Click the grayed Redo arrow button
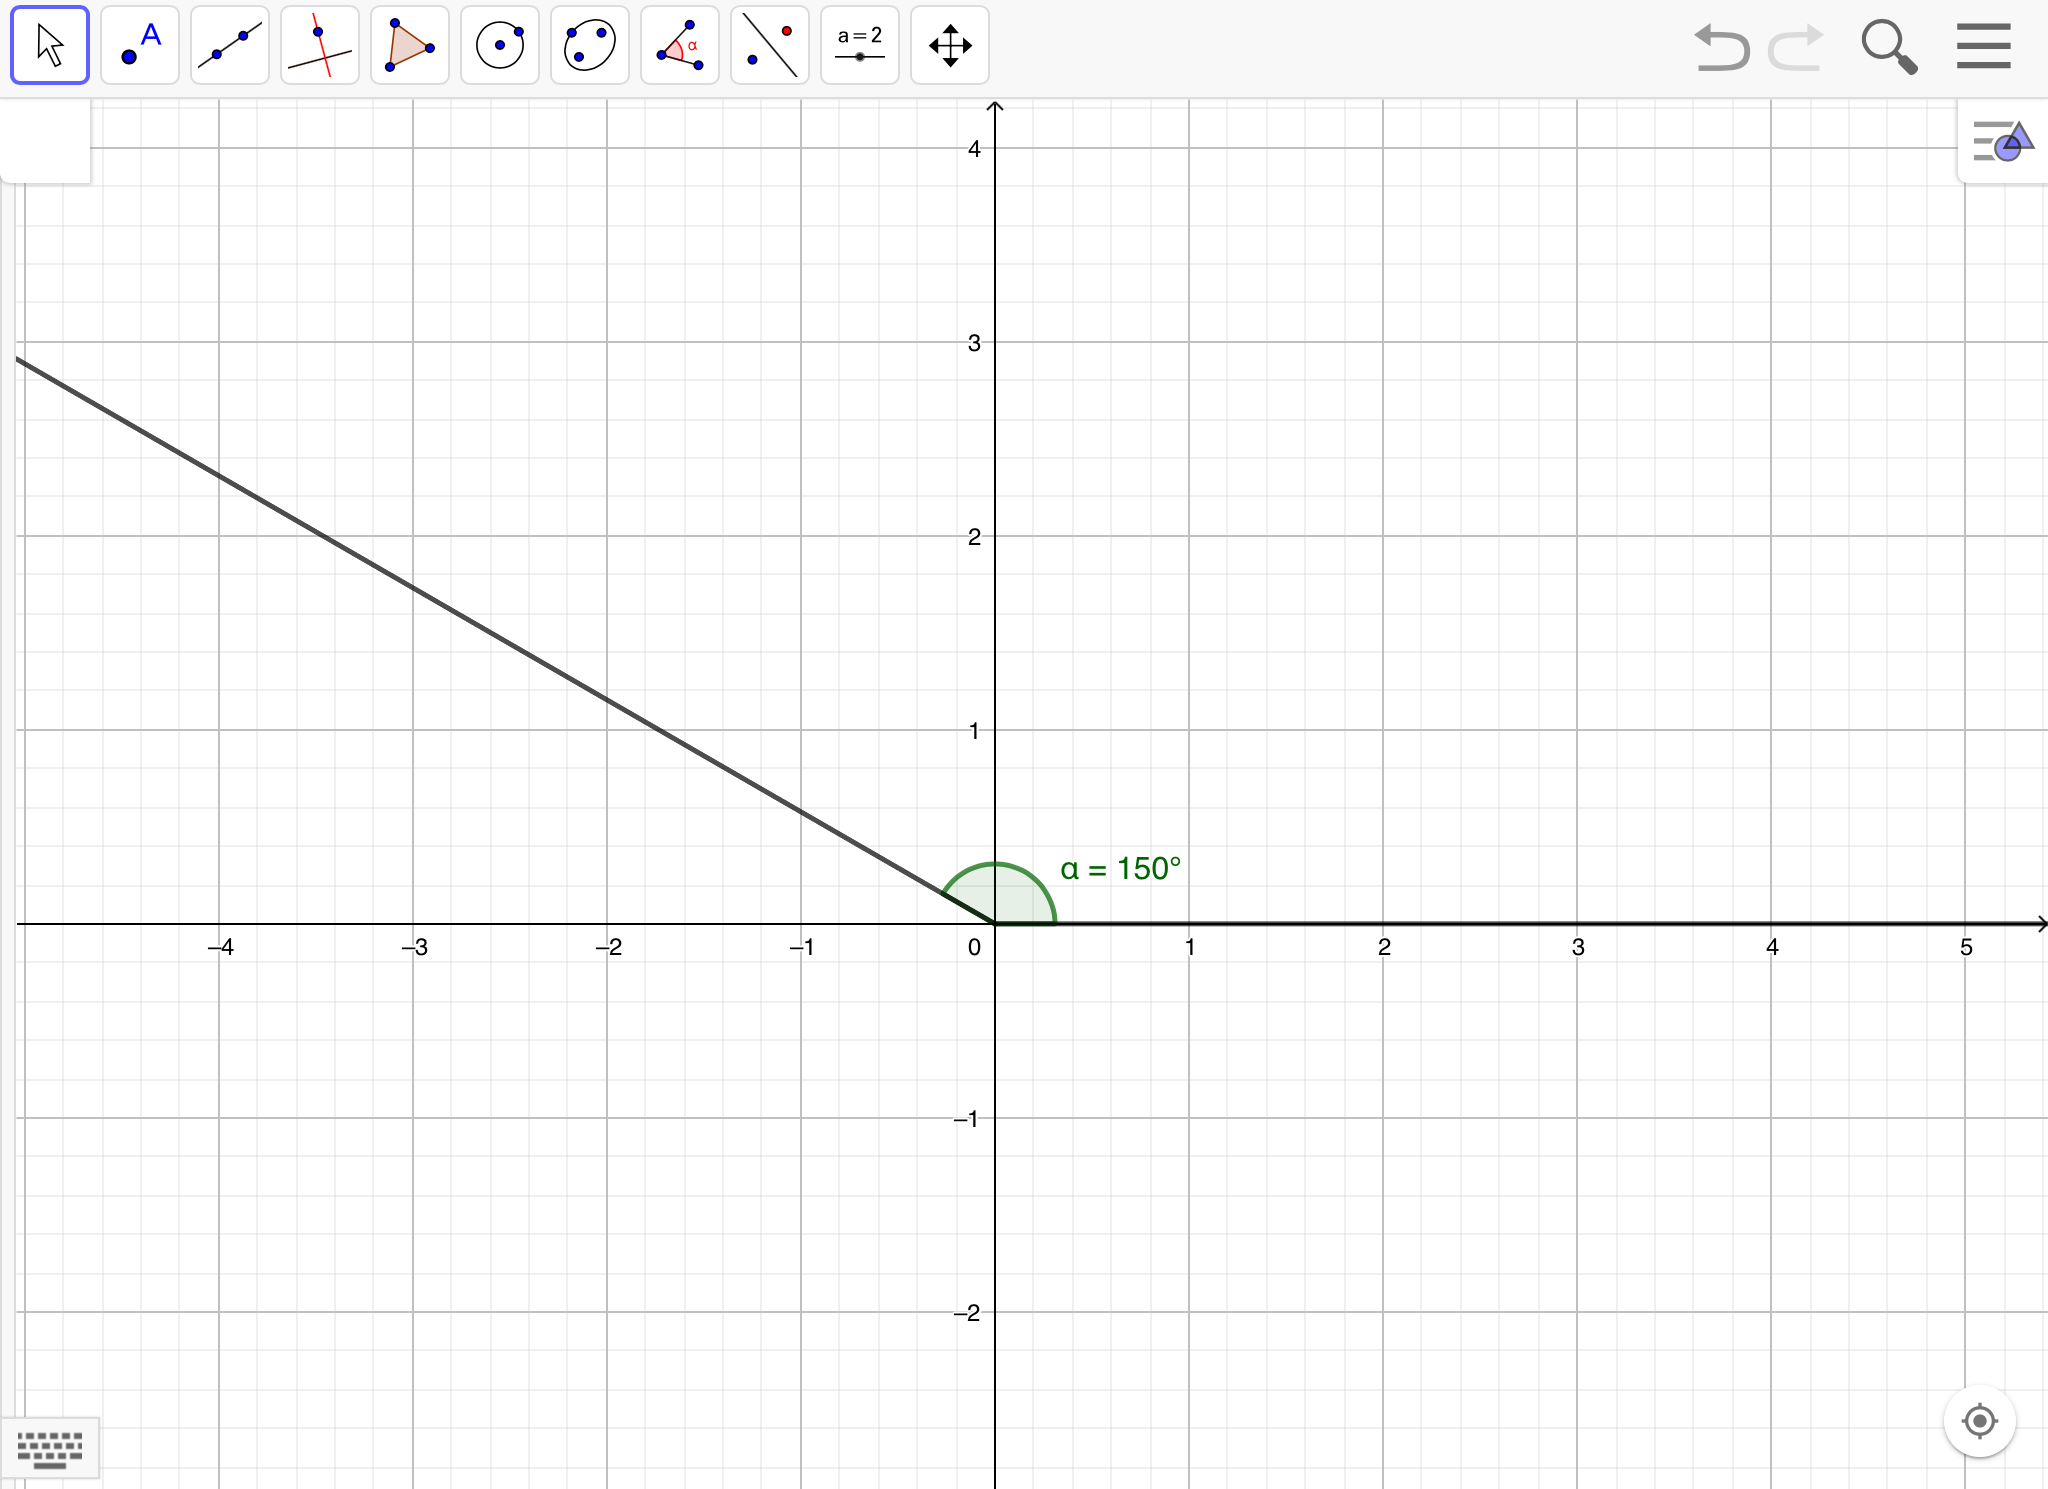 tap(1796, 47)
